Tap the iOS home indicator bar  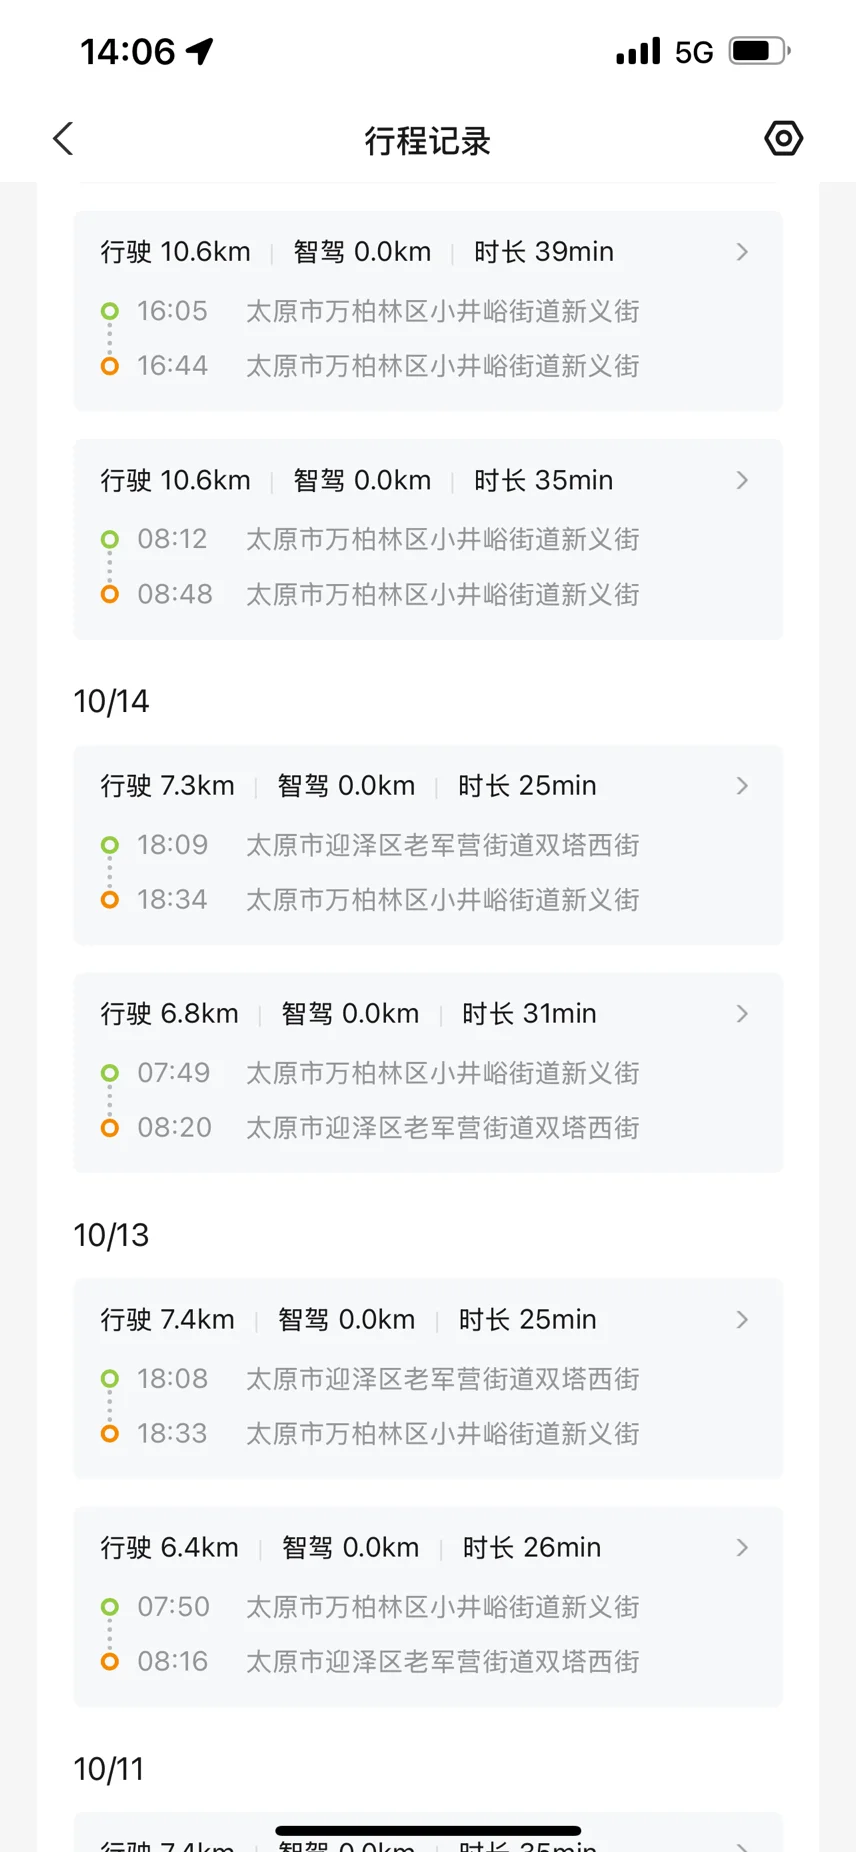(427, 1831)
